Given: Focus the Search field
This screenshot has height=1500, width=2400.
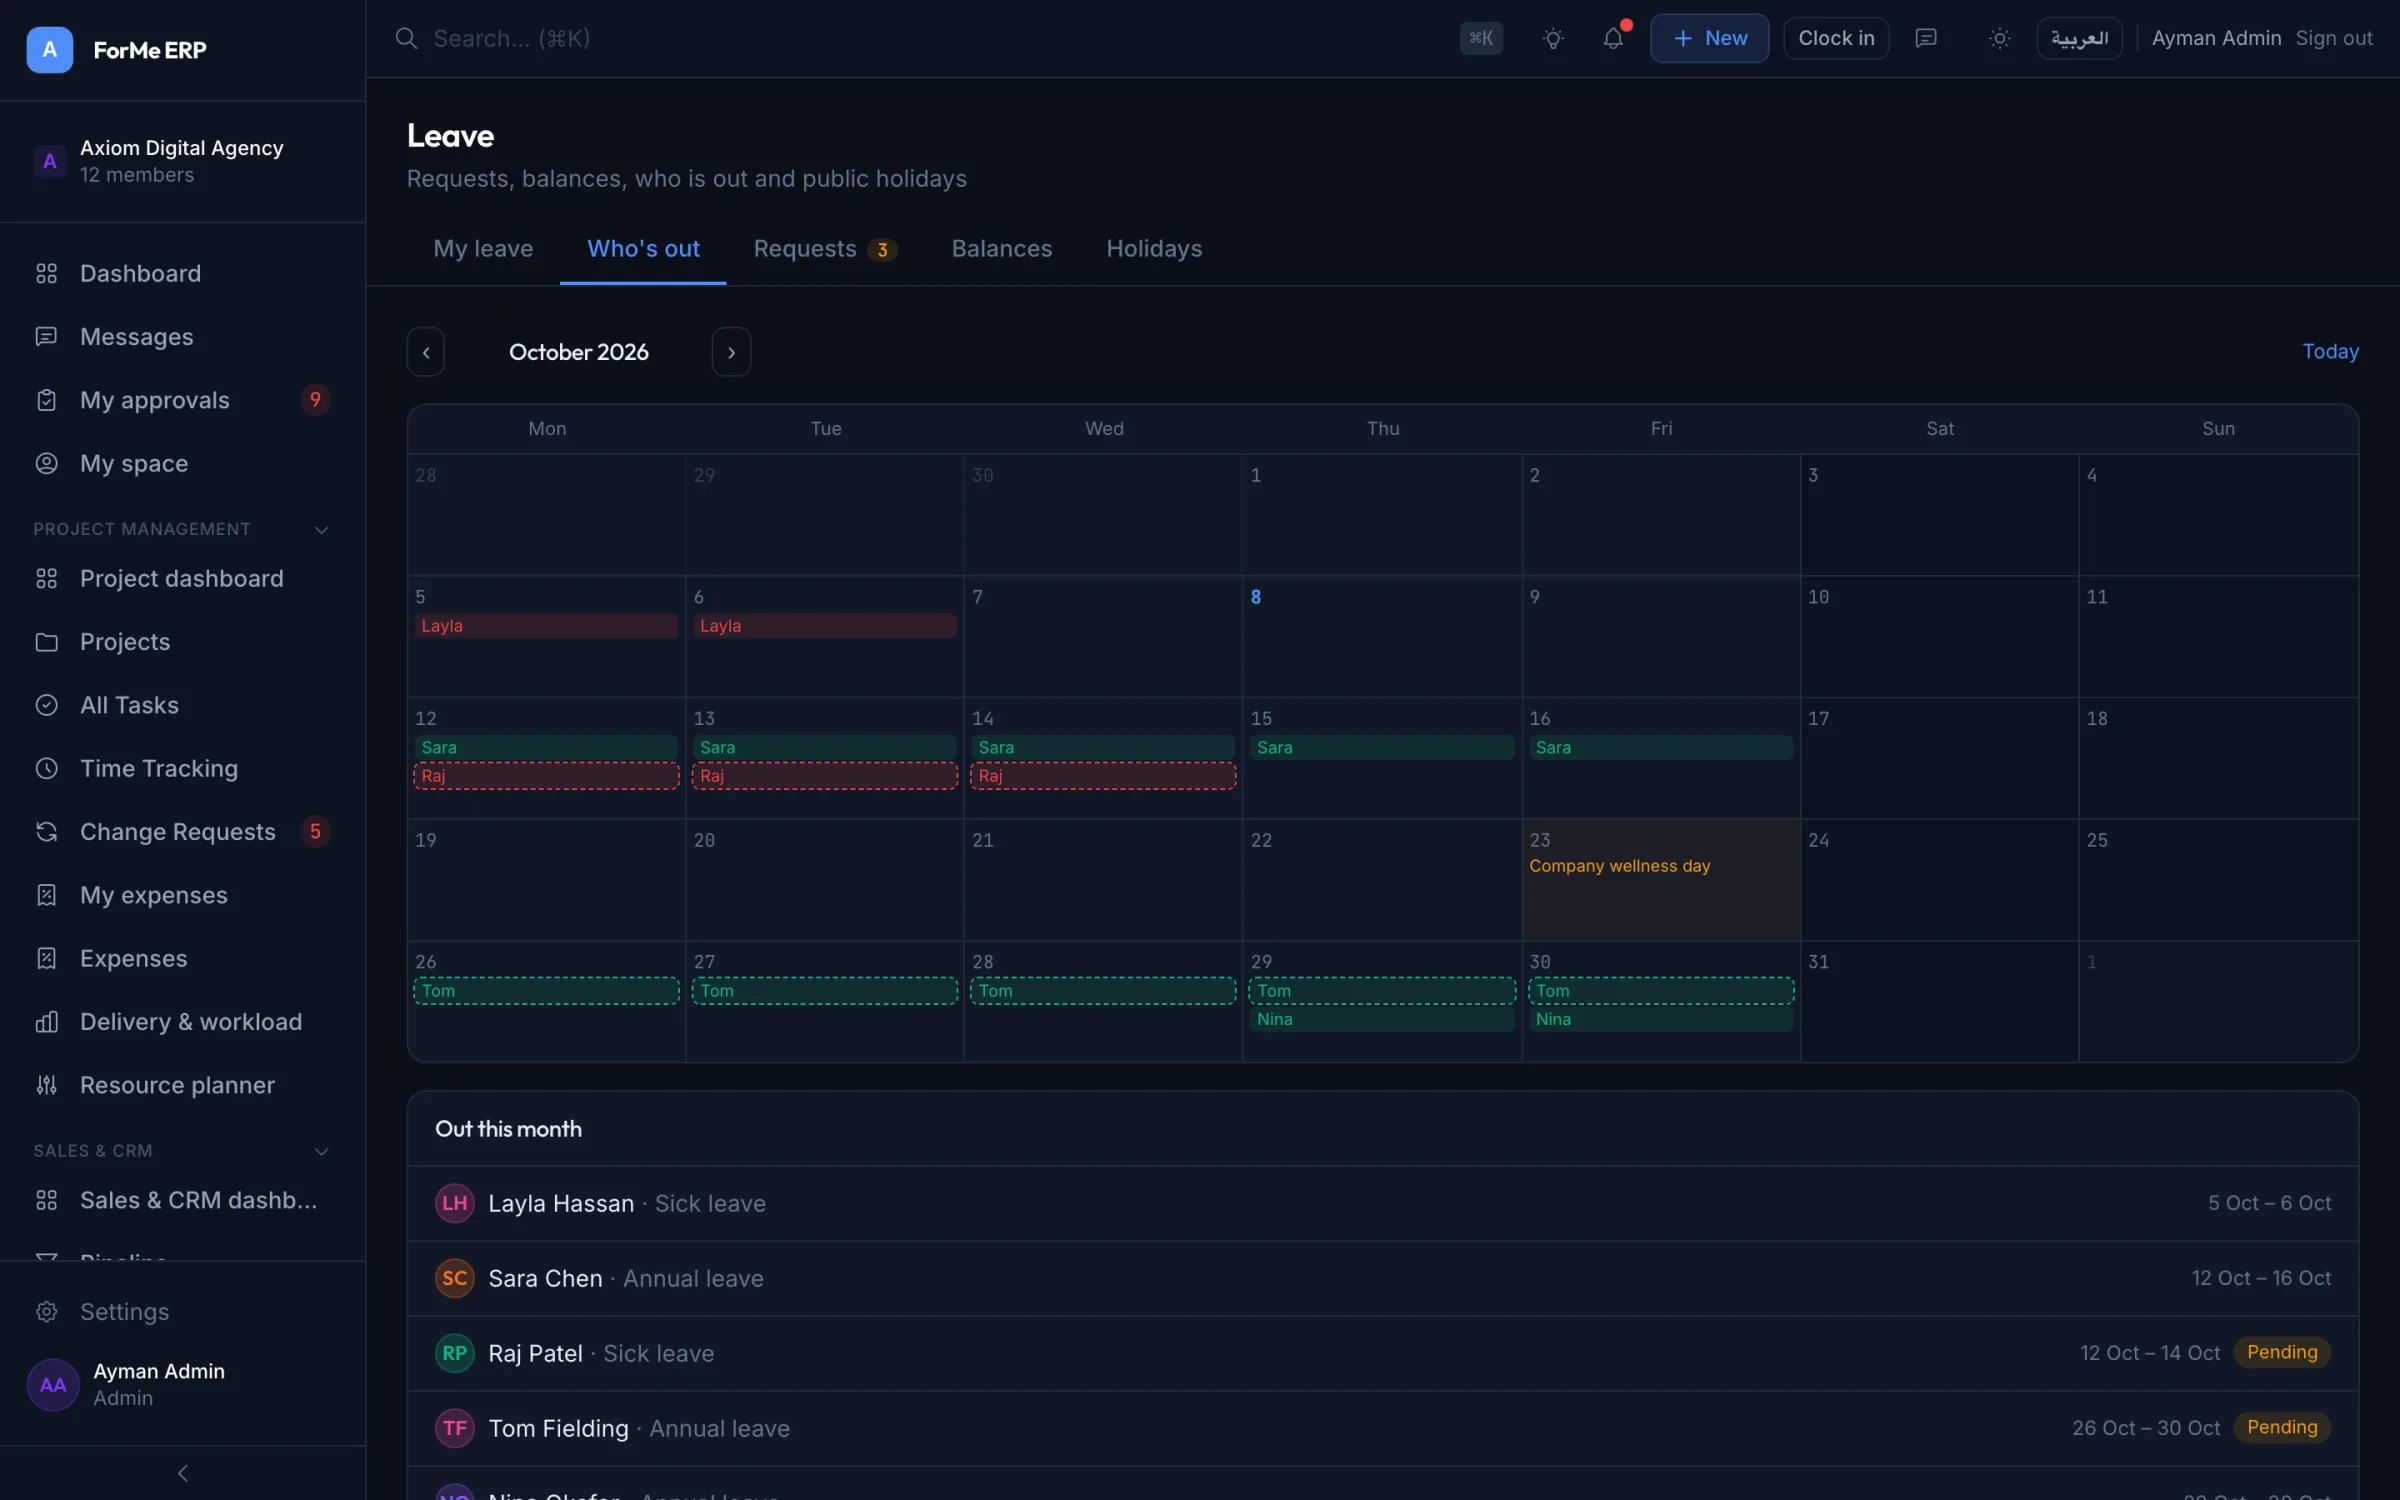Looking at the screenshot, I should (920, 38).
